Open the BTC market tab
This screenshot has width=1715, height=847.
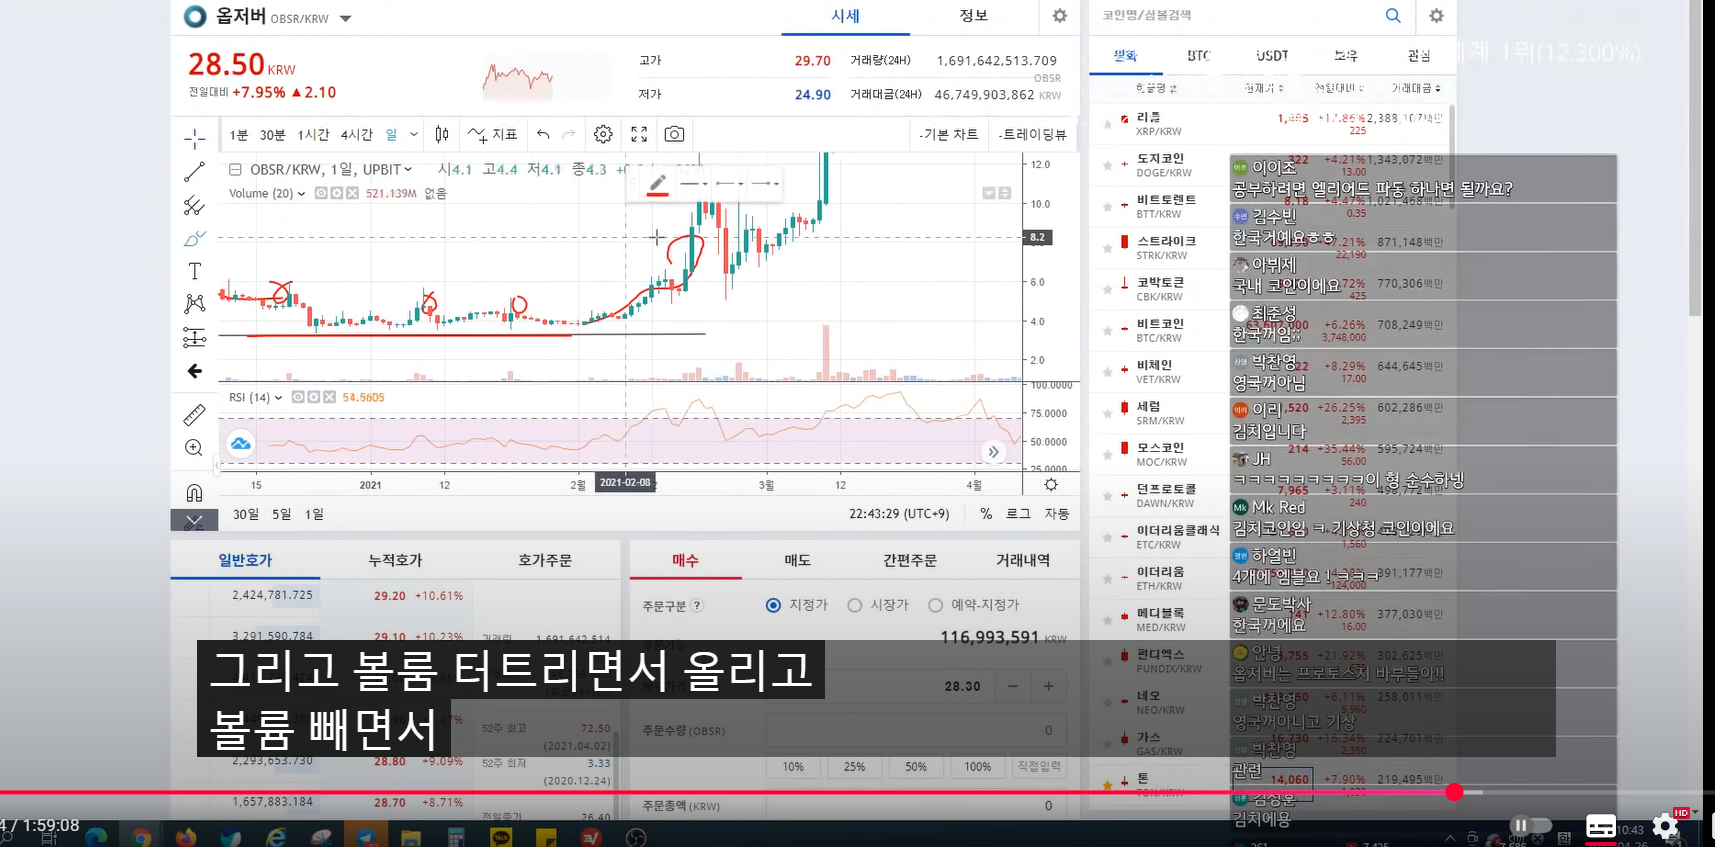pos(1198,56)
